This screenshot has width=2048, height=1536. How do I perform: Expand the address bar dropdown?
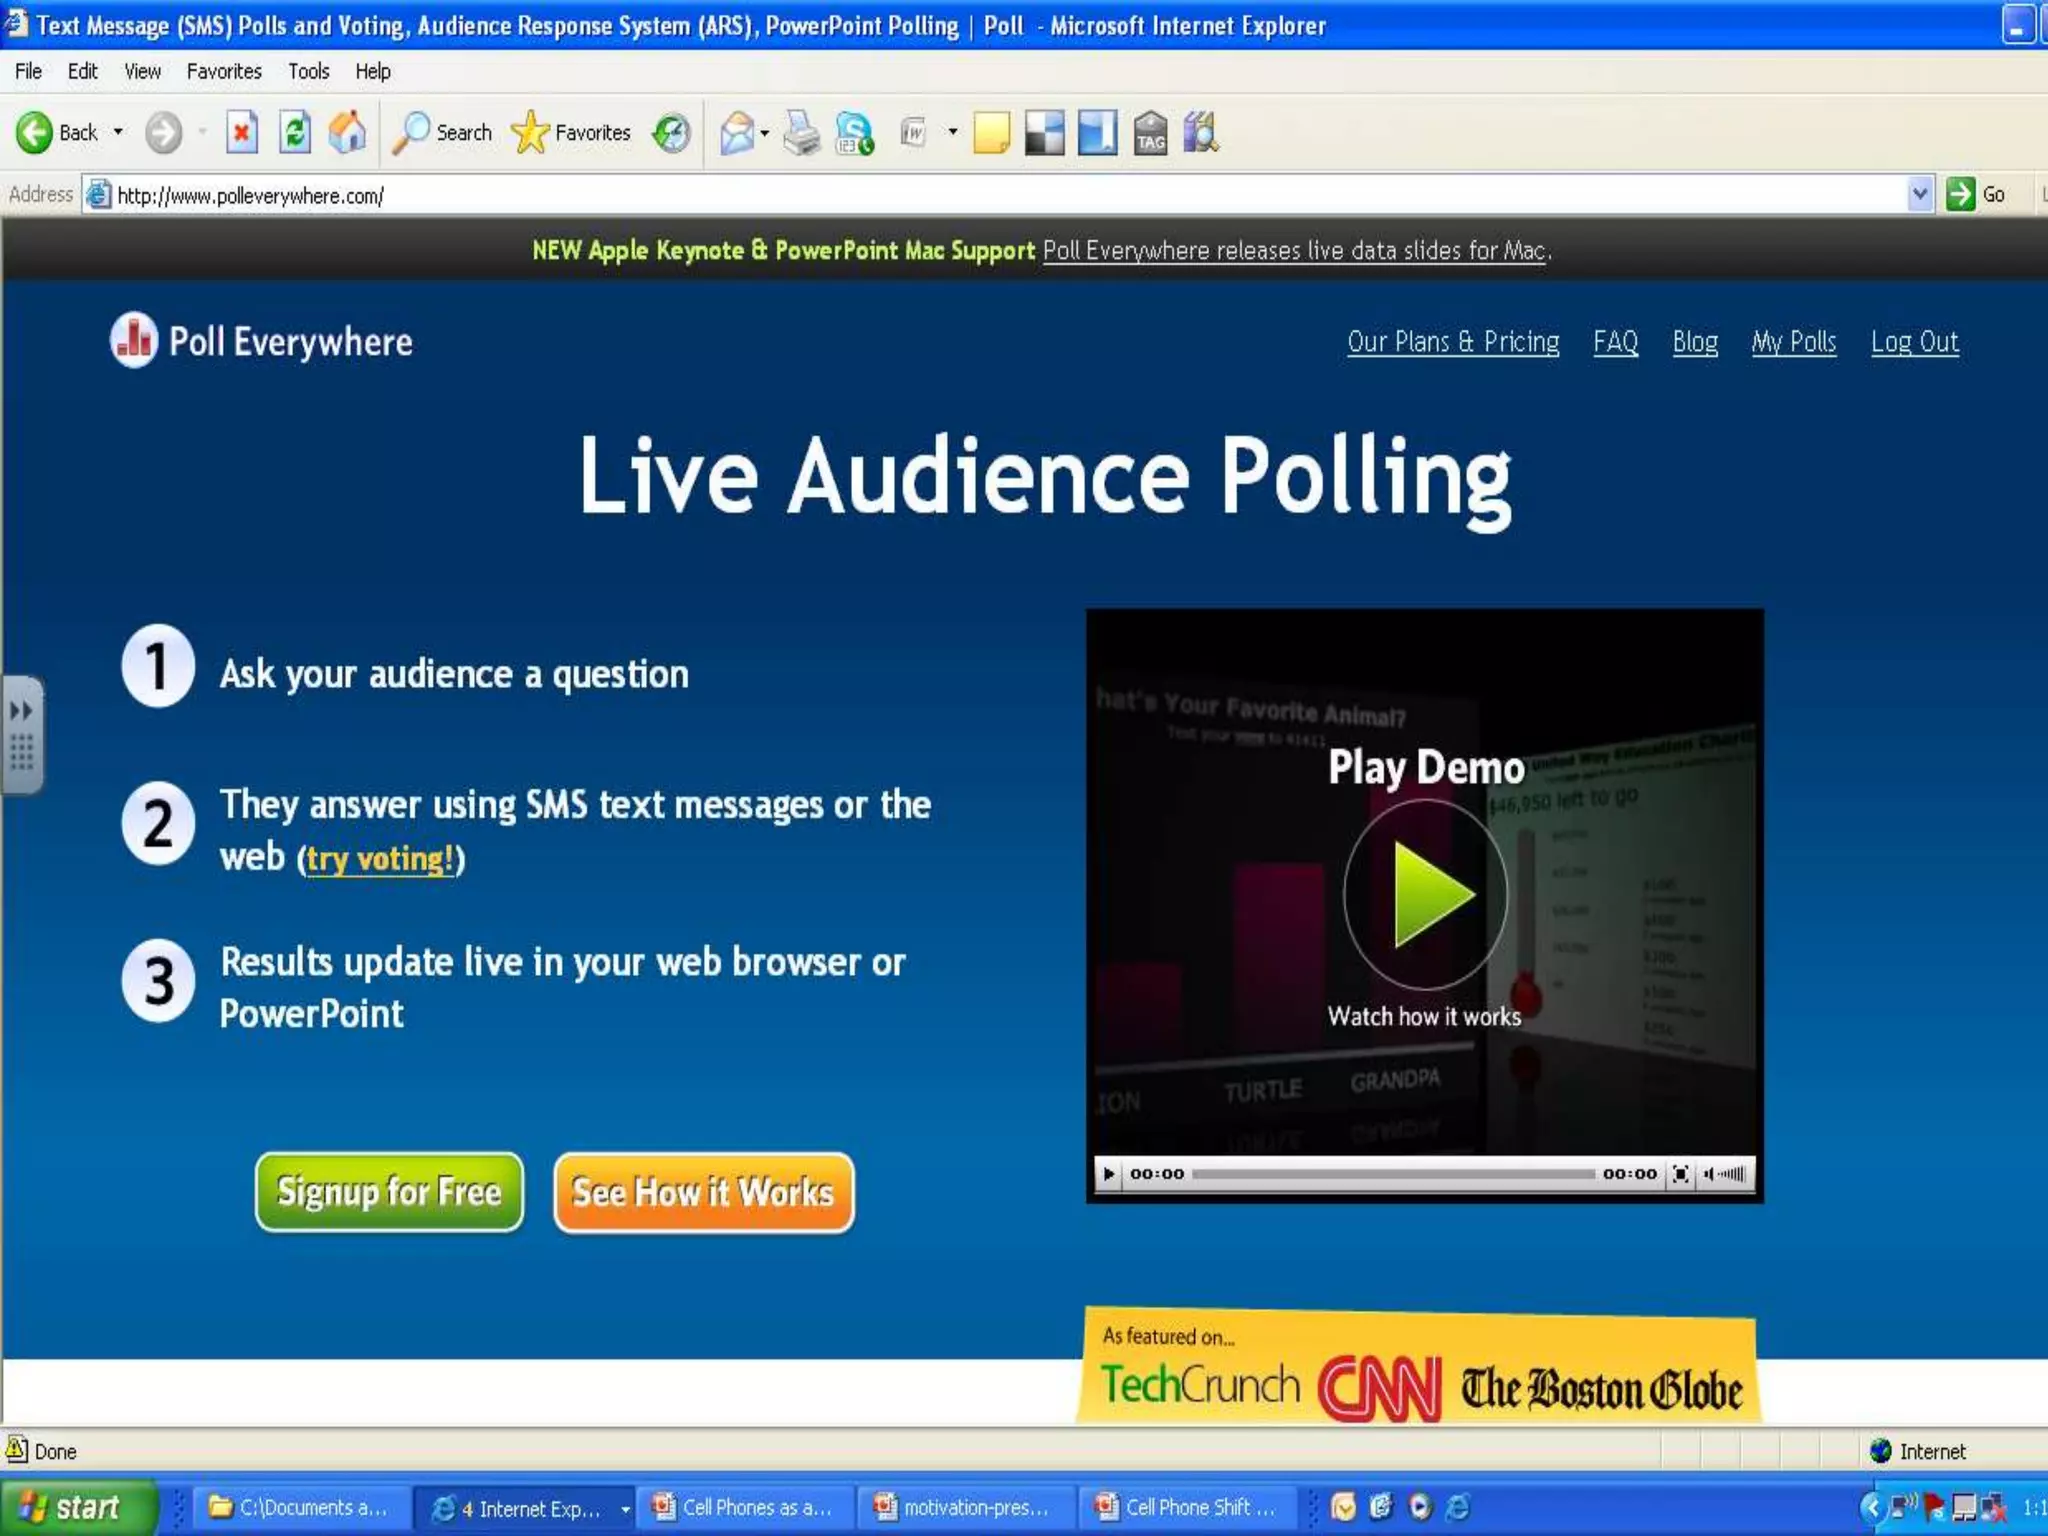1919,194
